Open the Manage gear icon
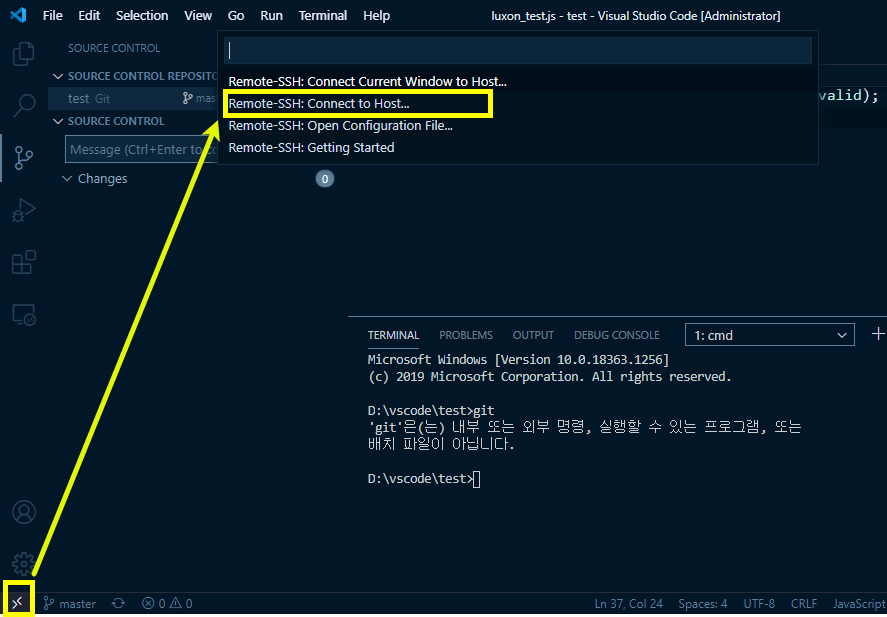The width and height of the screenshot is (887, 617). point(24,564)
